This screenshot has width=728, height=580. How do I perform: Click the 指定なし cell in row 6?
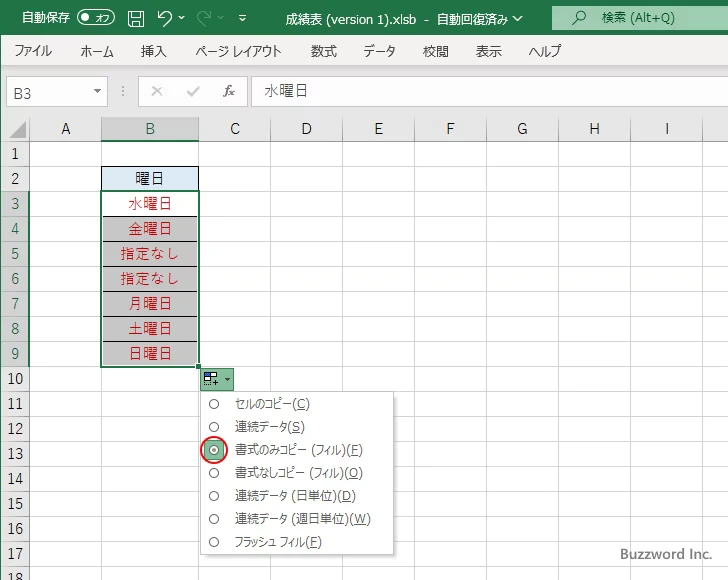[150, 279]
